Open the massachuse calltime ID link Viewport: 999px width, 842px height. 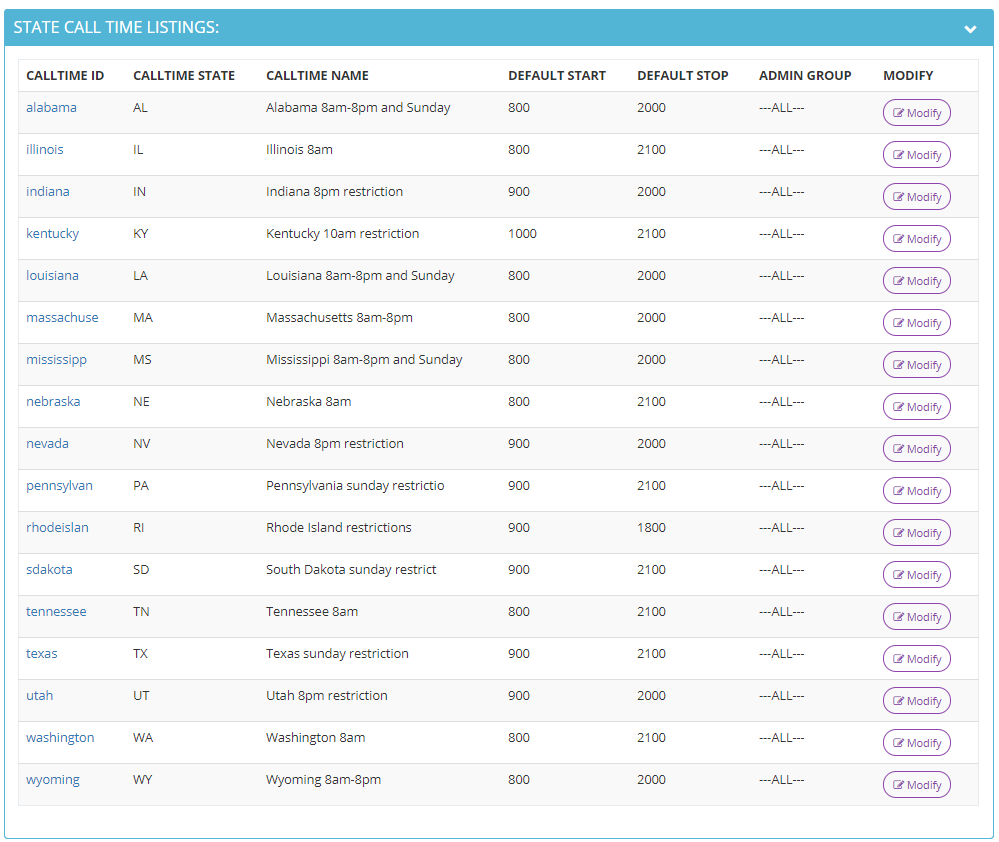point(62,318)
